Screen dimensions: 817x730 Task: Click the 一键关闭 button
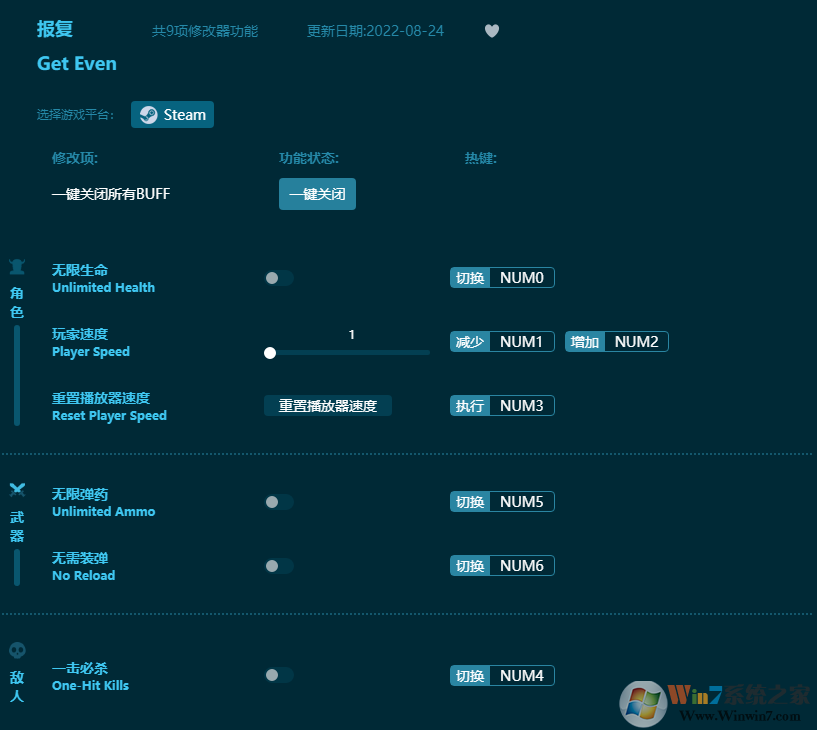click(317, 194)
